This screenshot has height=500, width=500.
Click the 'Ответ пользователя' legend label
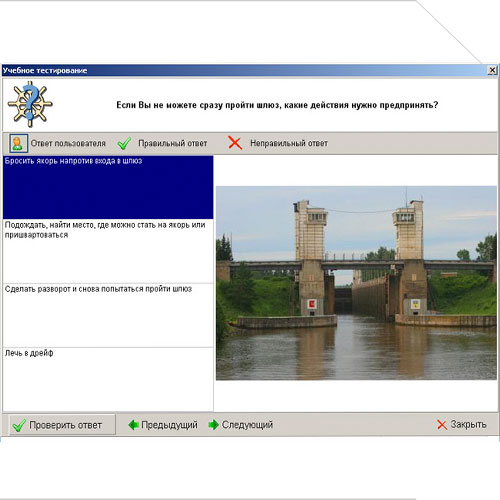[x=68, y=143]
